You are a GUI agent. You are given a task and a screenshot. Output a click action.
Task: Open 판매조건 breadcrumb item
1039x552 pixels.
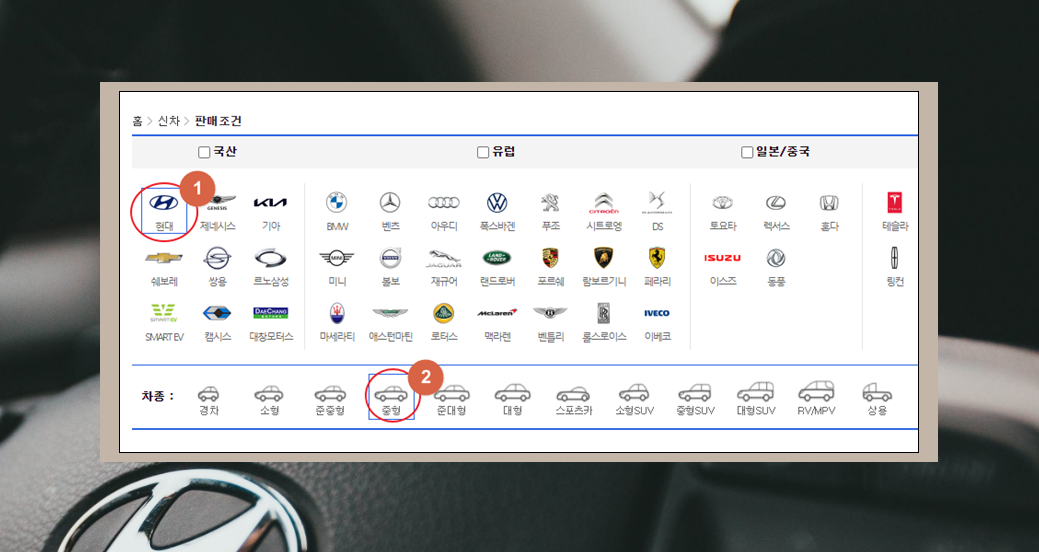coord(218,121)
